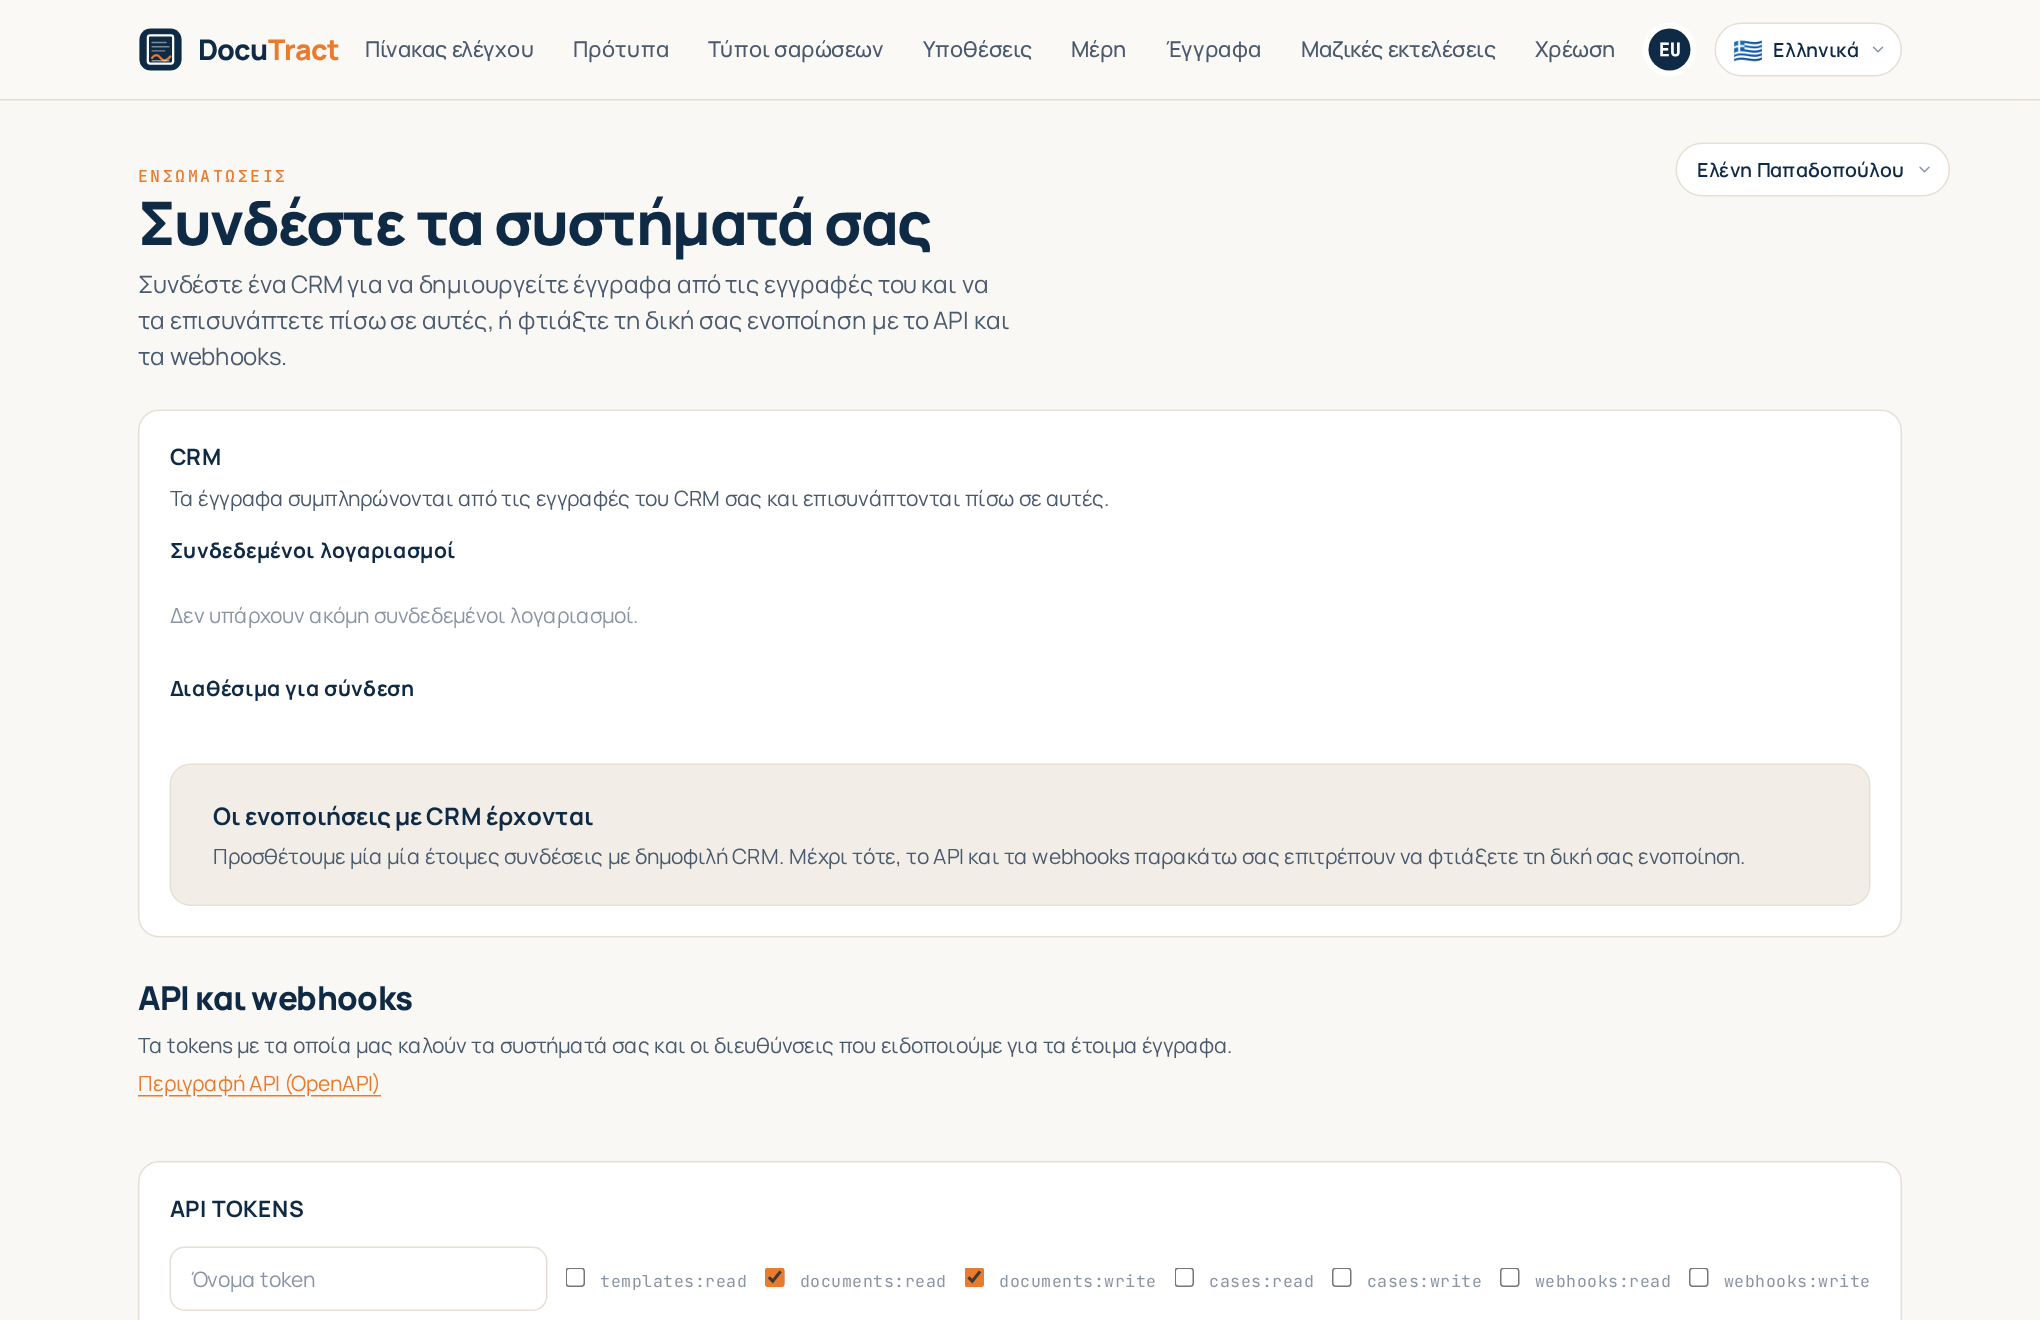Image resolution: width=2040 pixels, height=1320 pixels.
Task: Open Μαζικές εκτελέσεις
Action: [x=1397, y=50]
